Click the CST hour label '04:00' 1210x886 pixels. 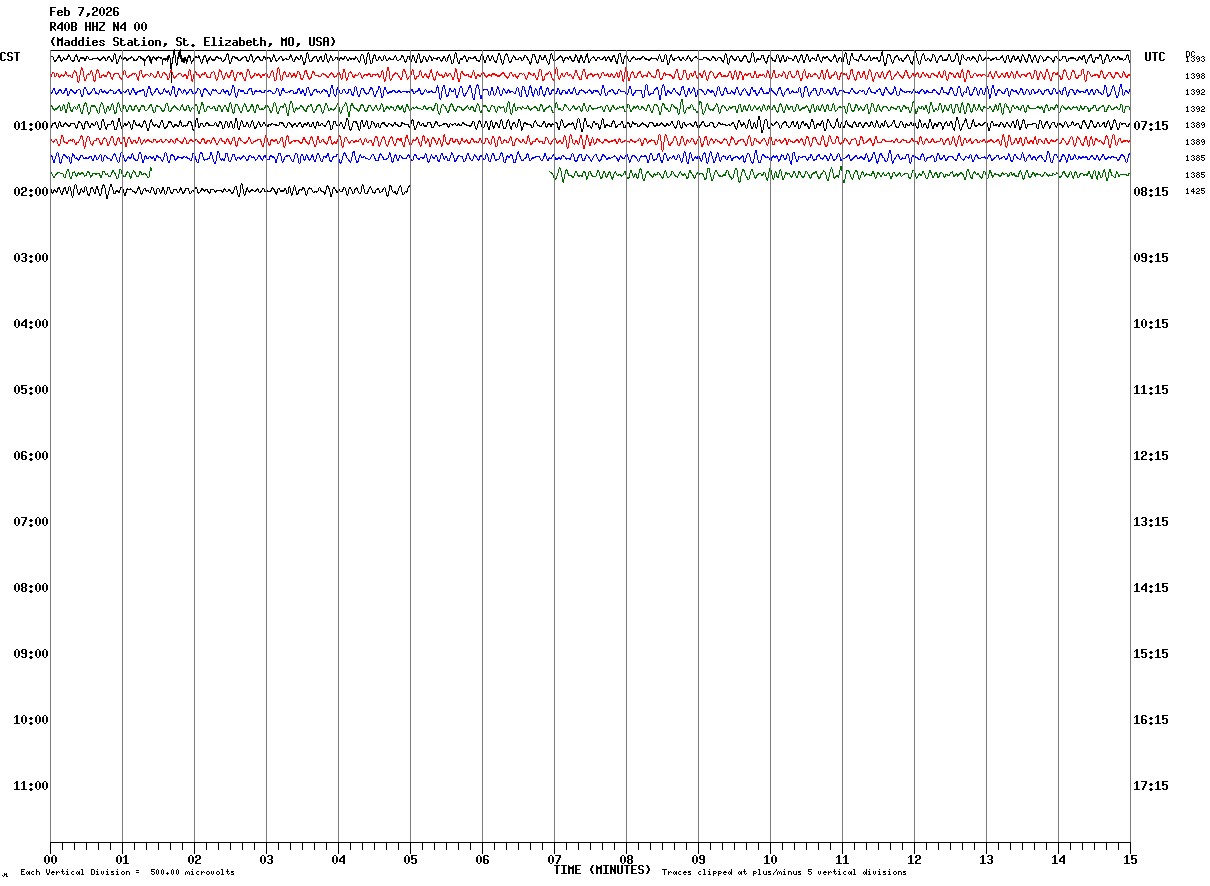point(31,324)
